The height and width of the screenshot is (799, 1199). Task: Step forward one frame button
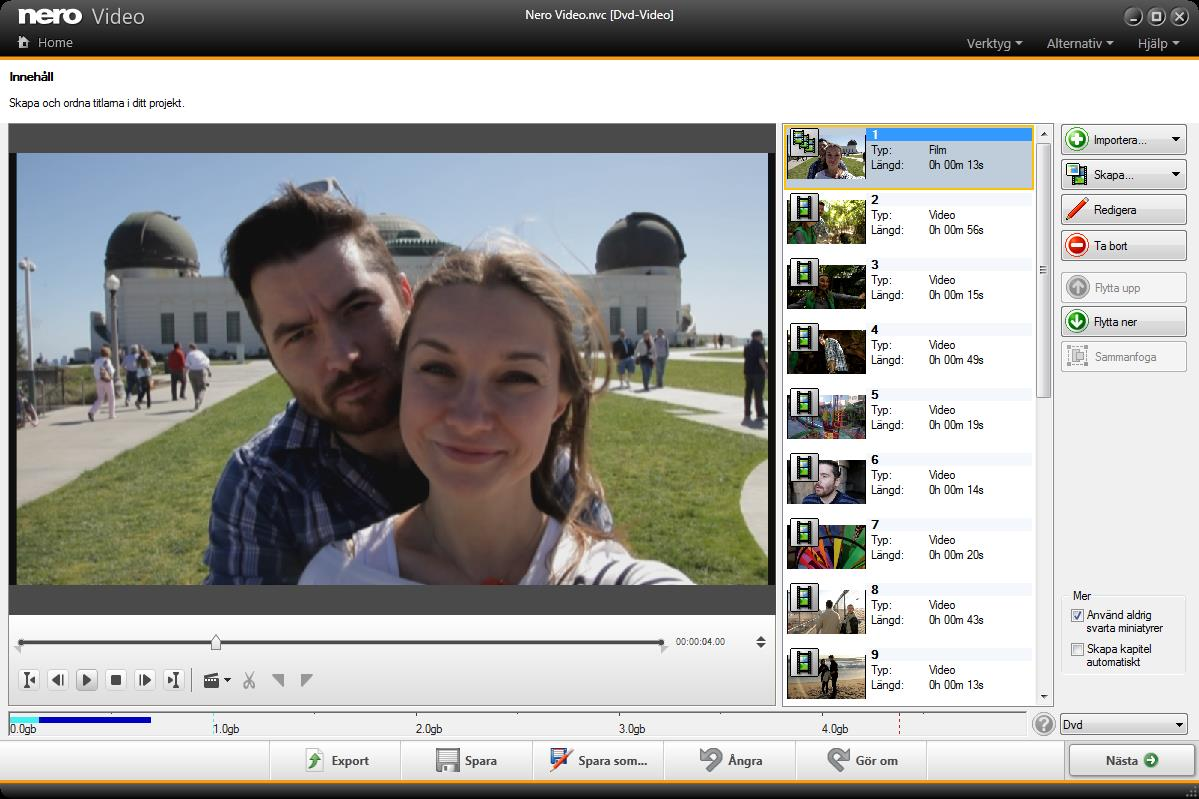(x=145, y=680)
